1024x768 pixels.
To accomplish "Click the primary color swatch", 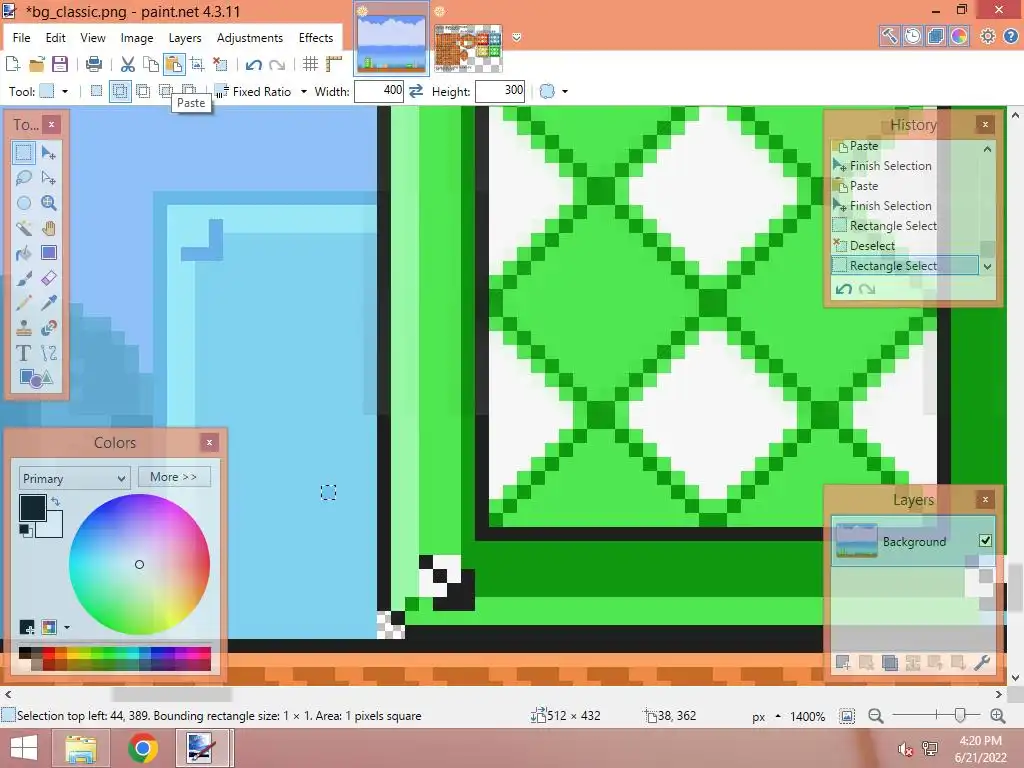I will point(32,507).
